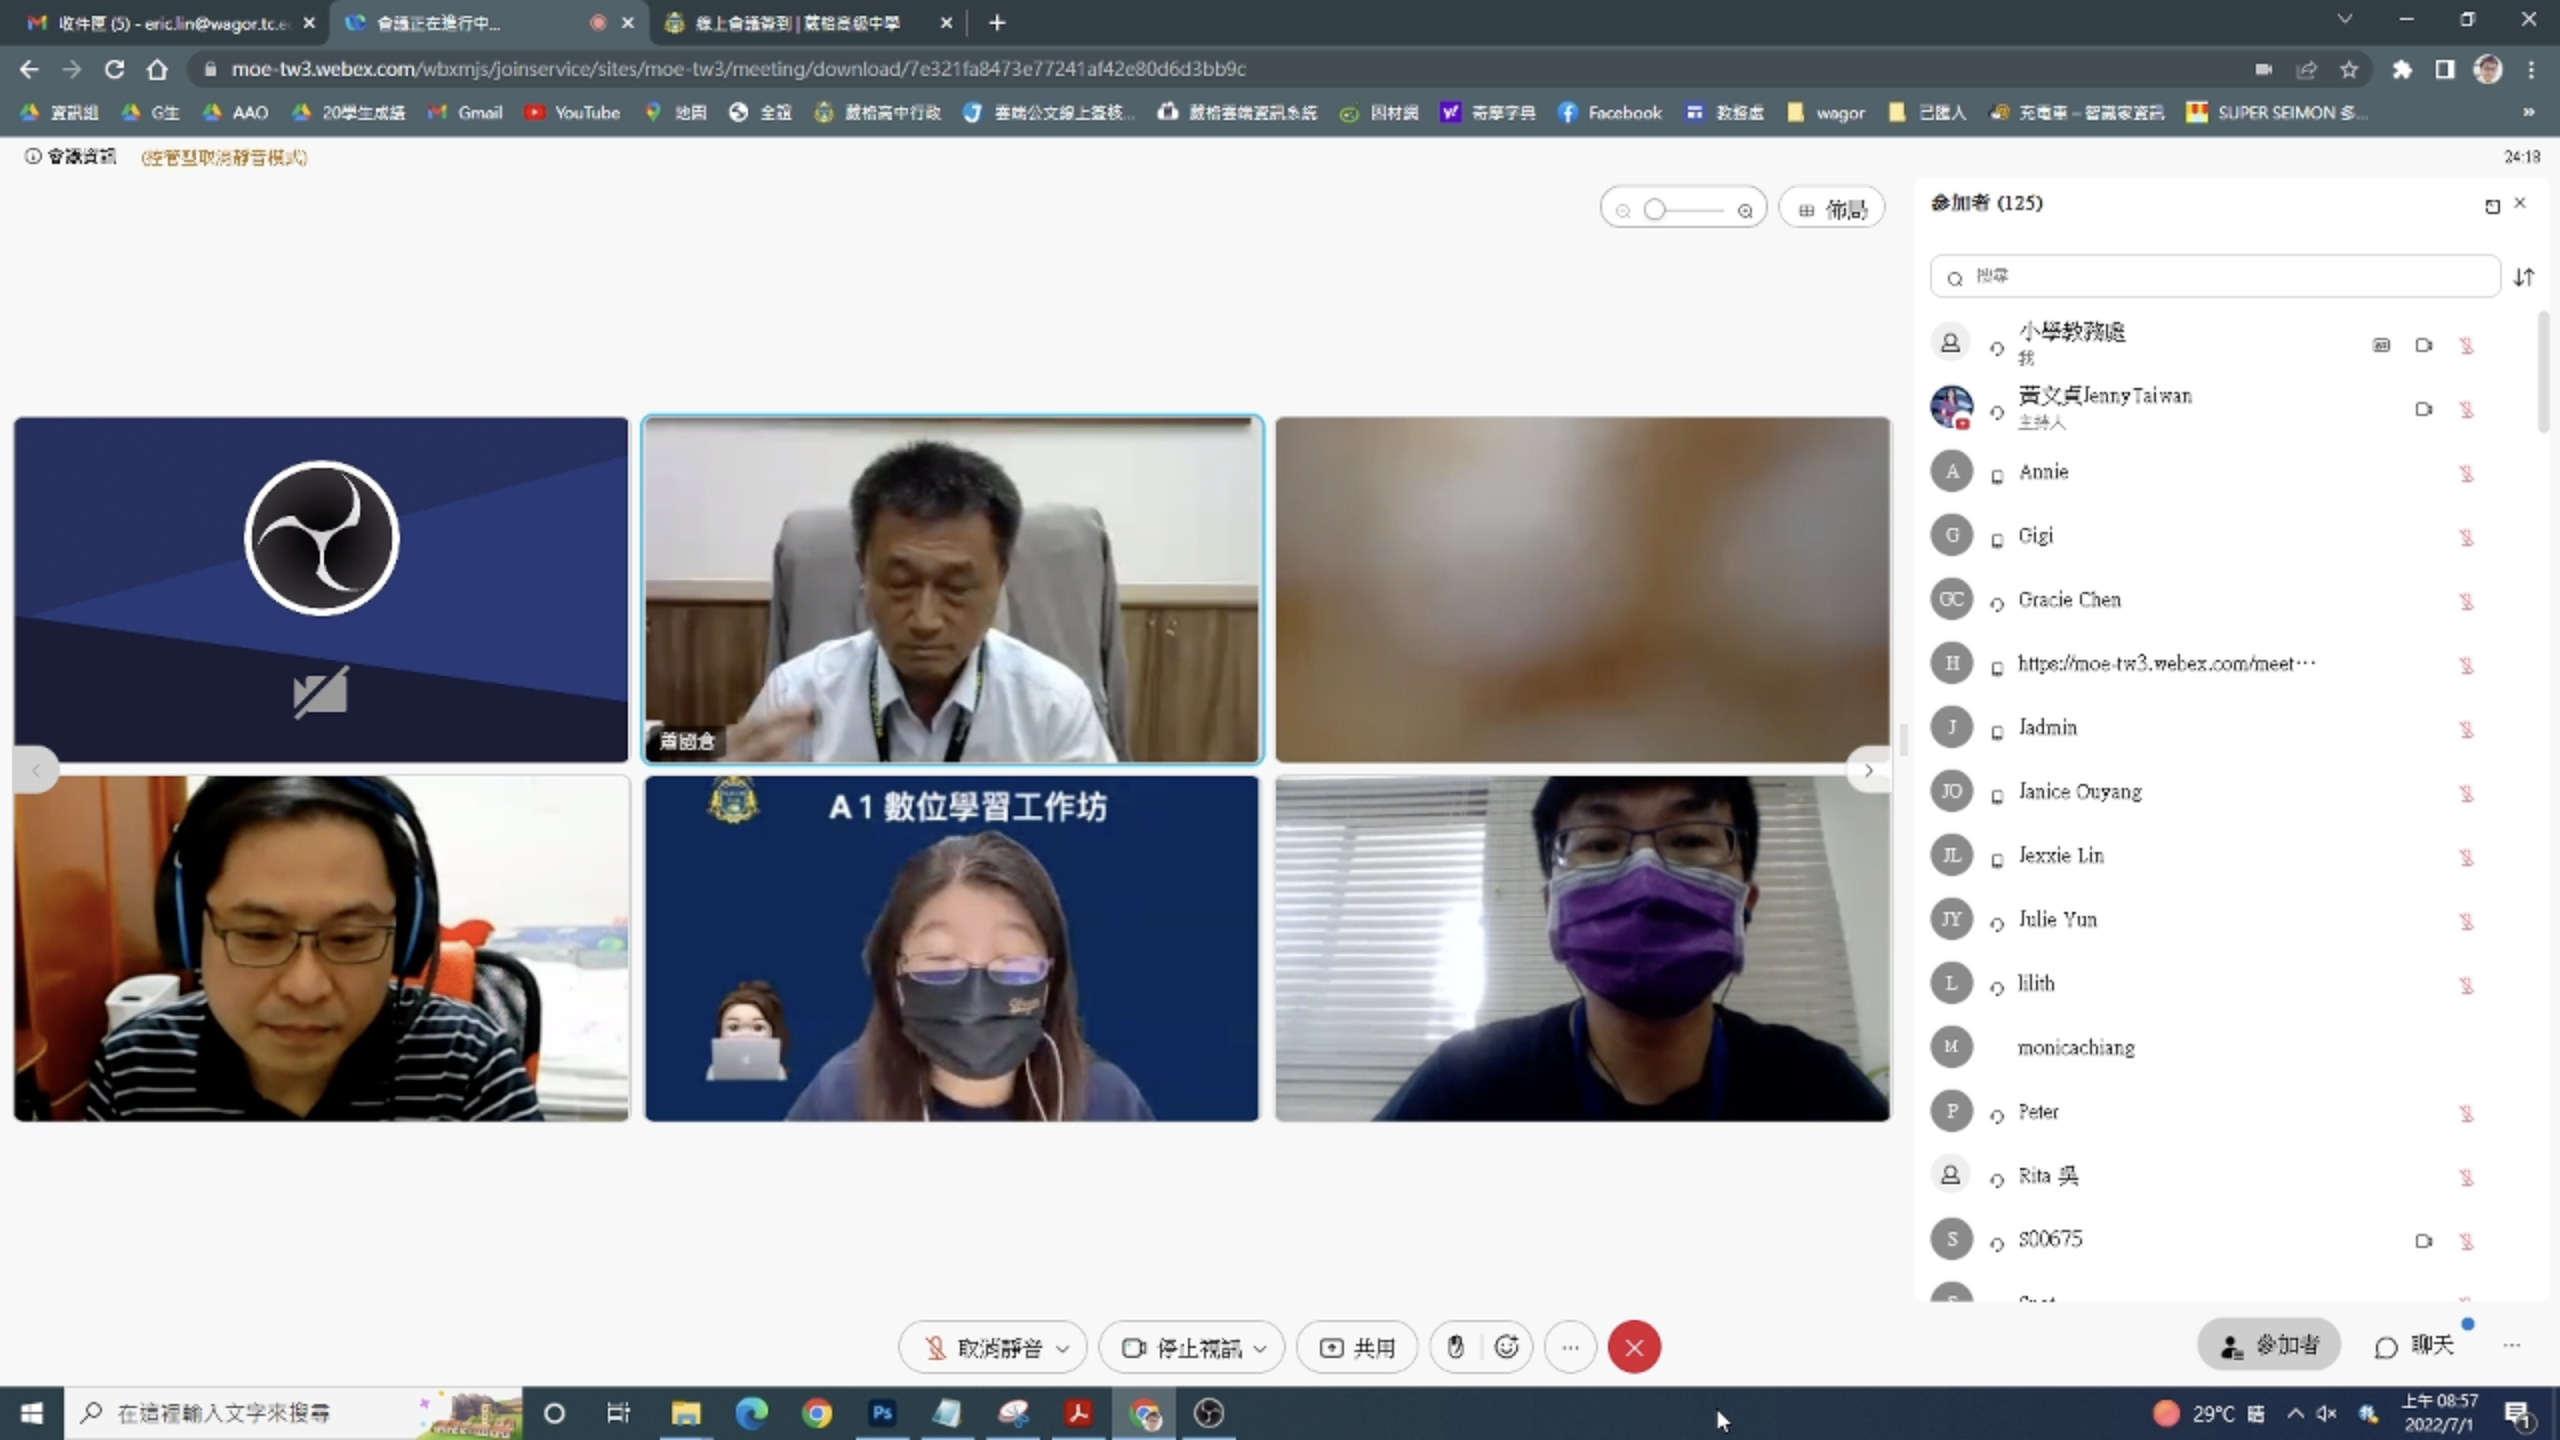The image size is (2560, 1440).
Task: Expand video options arrow beside 停止視訊
Action: [1260, 1348]
